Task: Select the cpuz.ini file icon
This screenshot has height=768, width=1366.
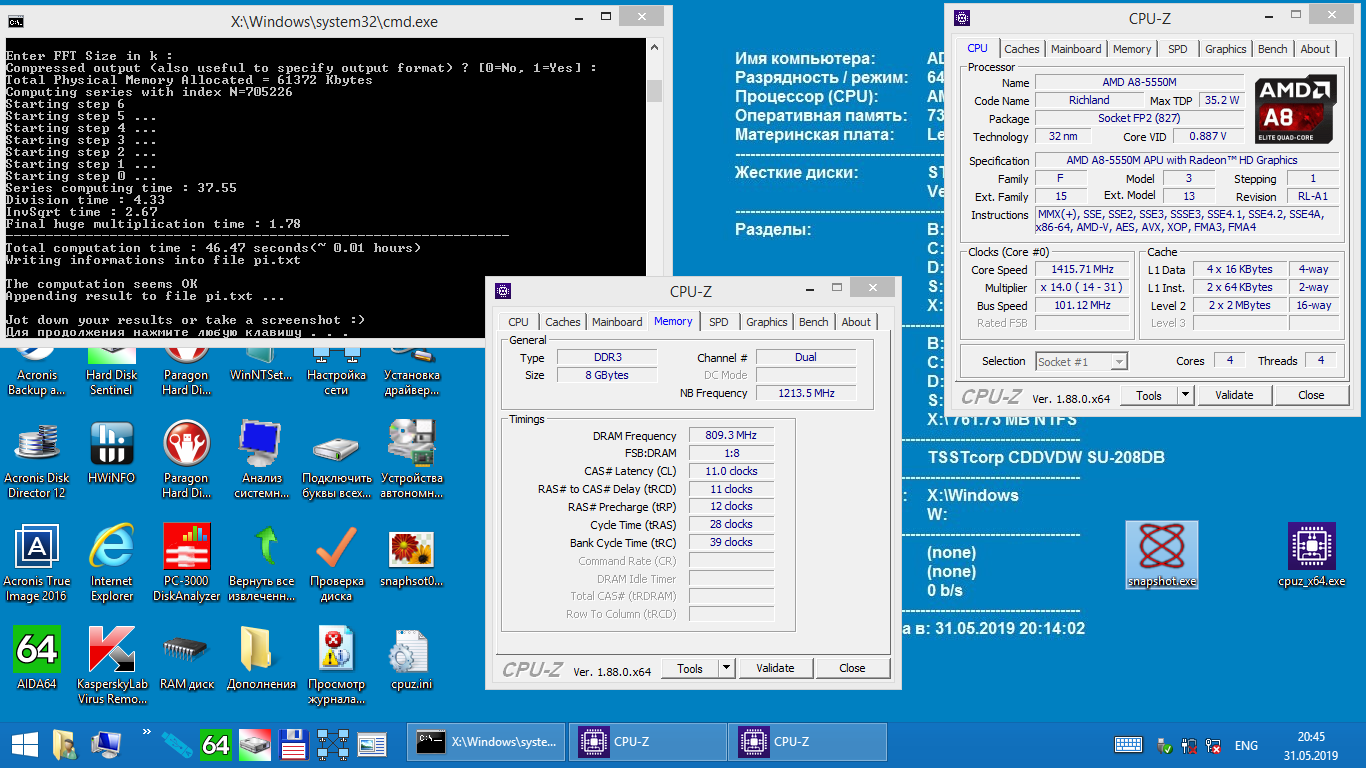Action: pos(411,657)
